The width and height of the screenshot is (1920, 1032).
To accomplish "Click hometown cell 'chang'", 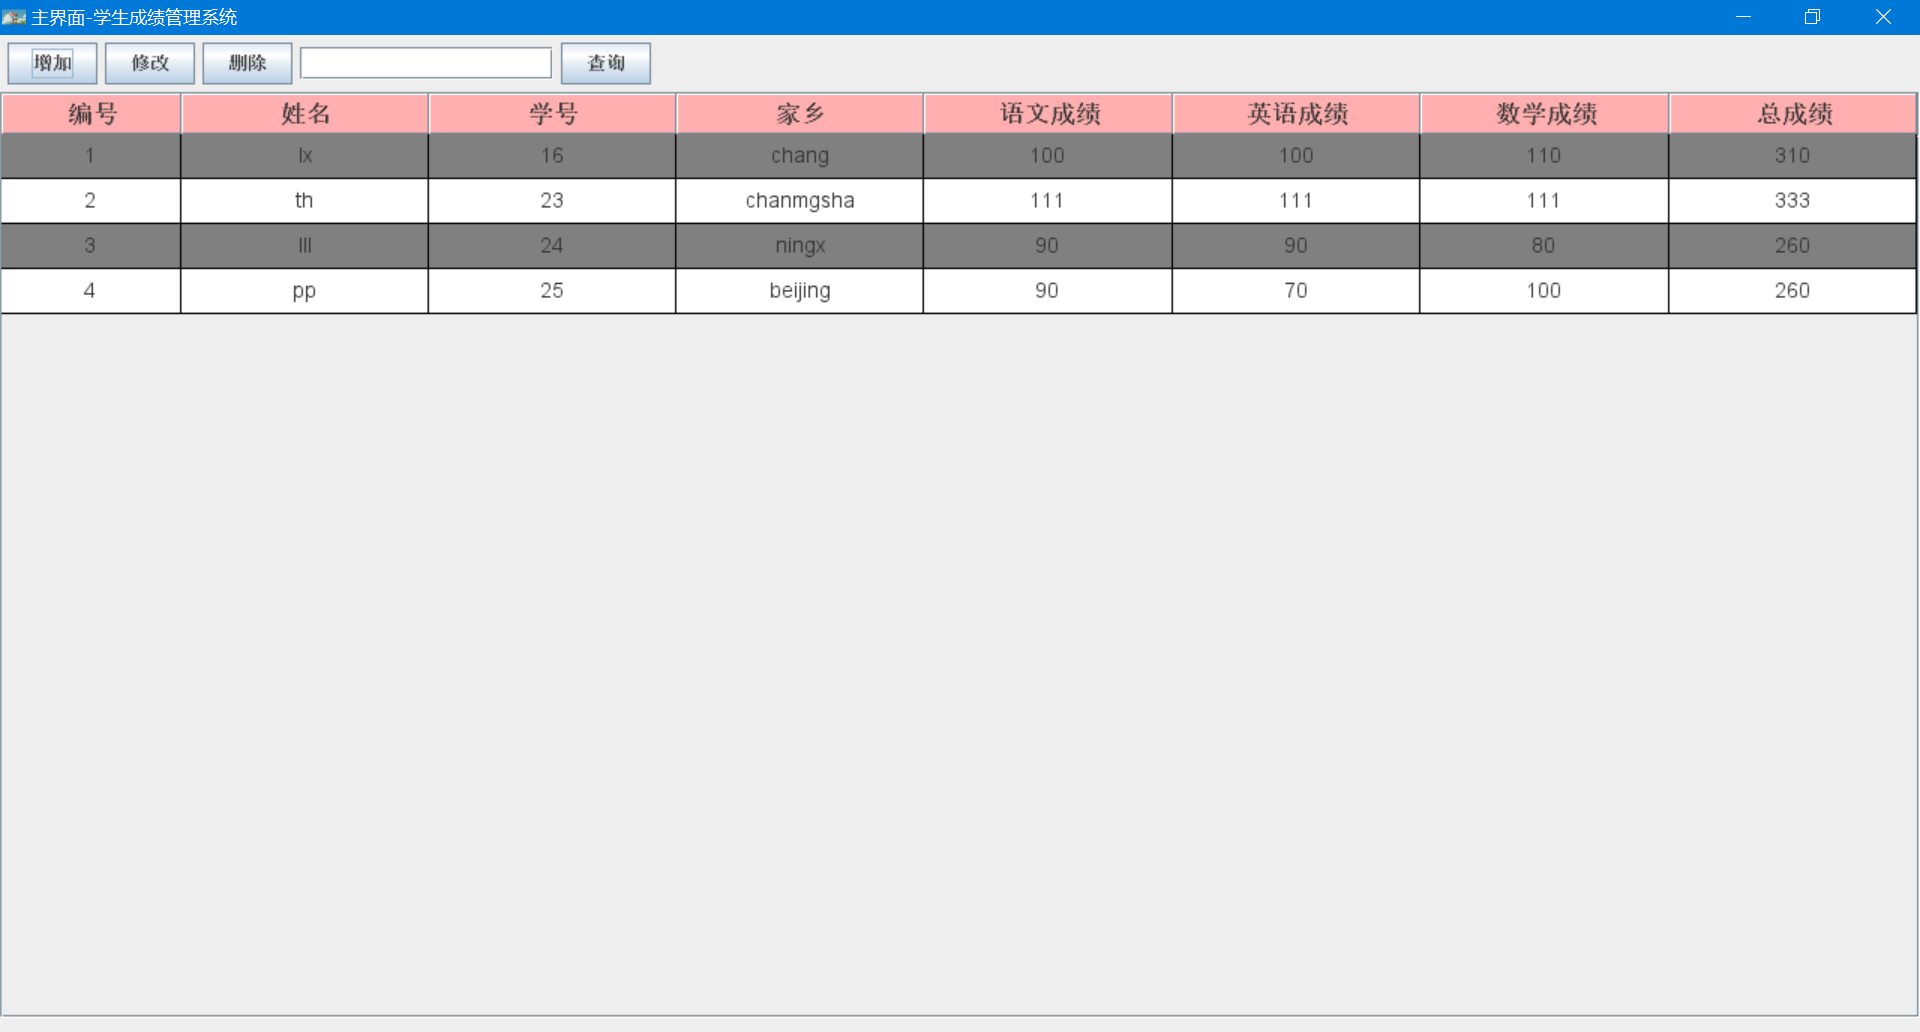I will pyautogui.click(x=800, y=156).
